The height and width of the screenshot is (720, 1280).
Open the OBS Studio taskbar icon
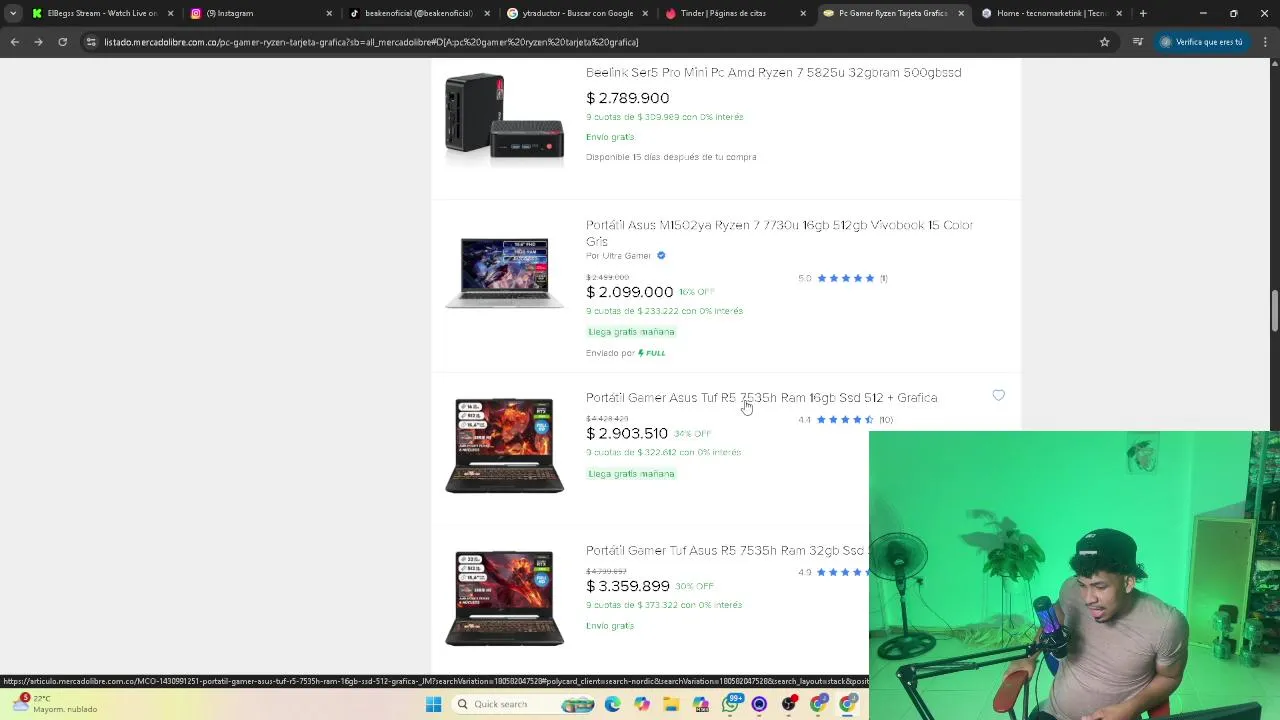tap(788, 704)
